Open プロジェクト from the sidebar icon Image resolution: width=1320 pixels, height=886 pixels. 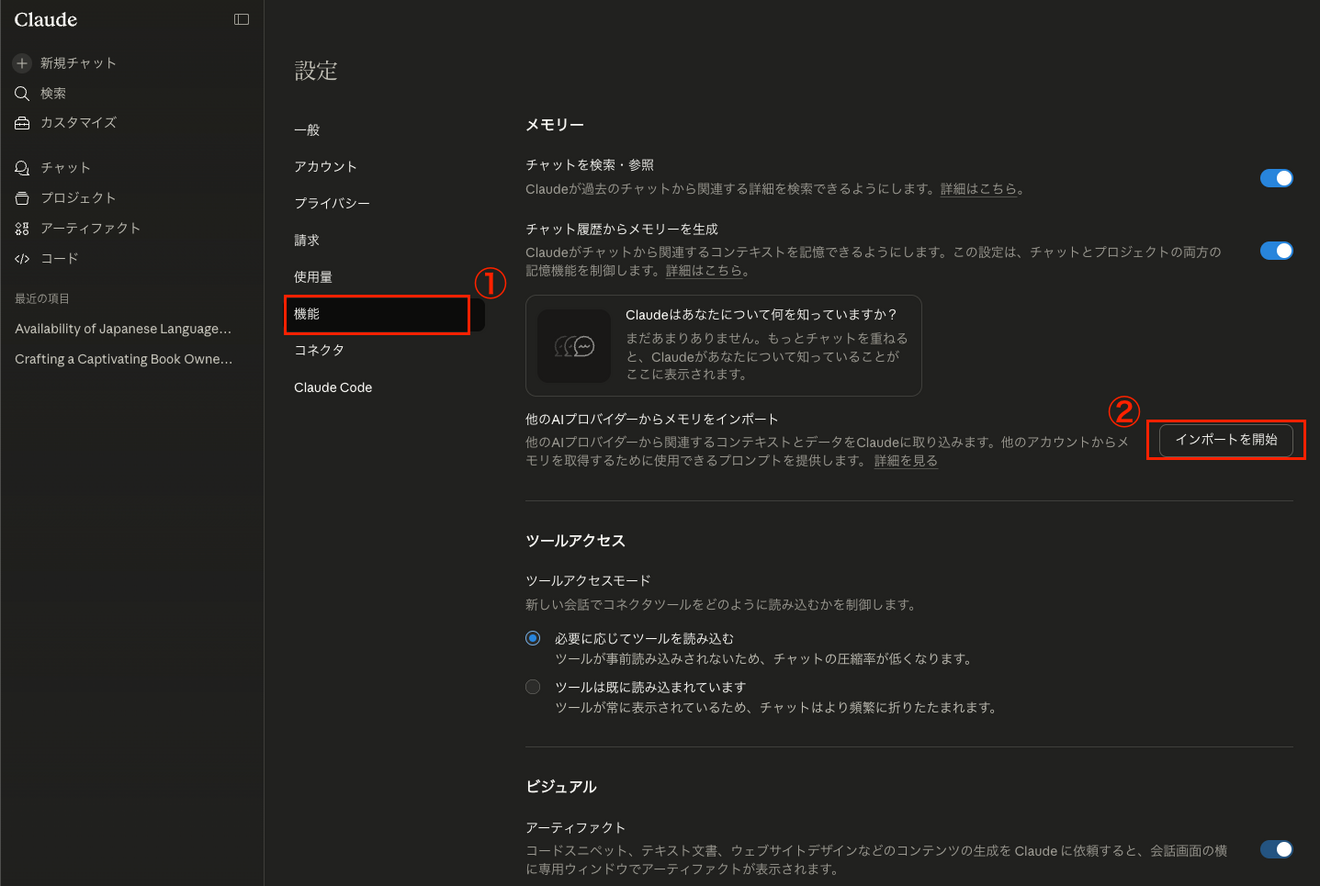pyautogui.click(x=21, y=198)
